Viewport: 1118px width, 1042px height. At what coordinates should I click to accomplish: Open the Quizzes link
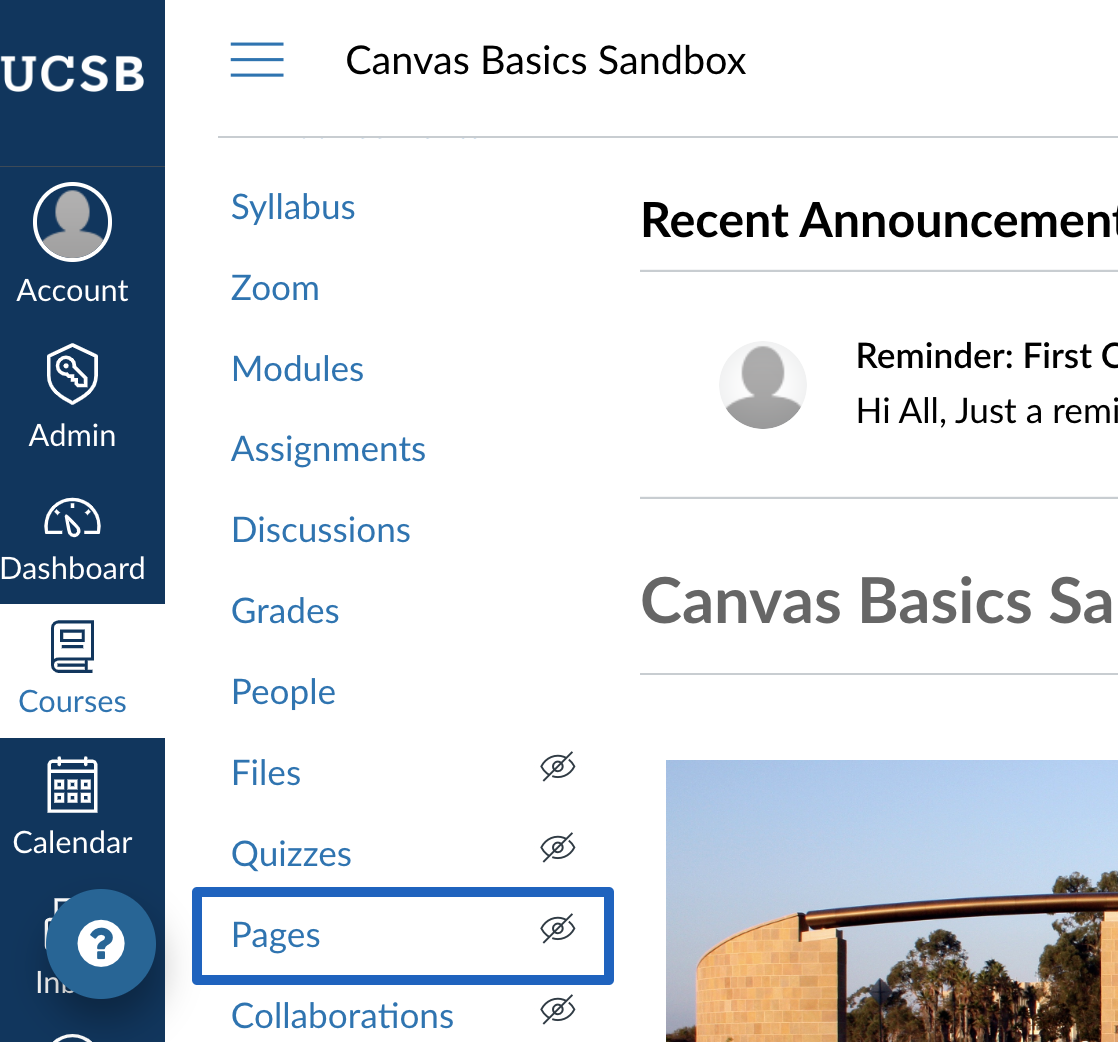291,854
